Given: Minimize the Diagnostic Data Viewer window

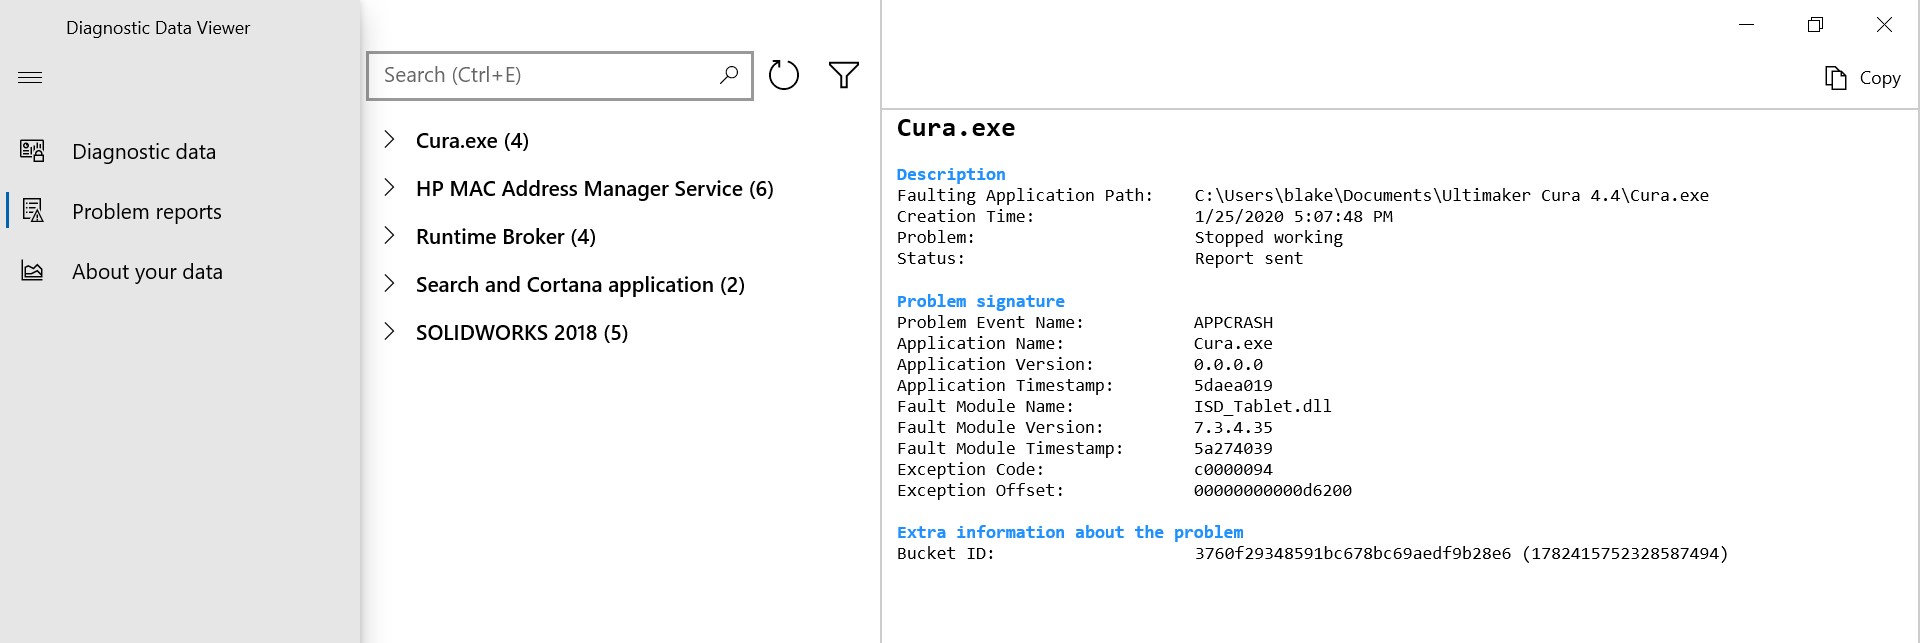Looking at the screenshot, I should point(1747,25).
